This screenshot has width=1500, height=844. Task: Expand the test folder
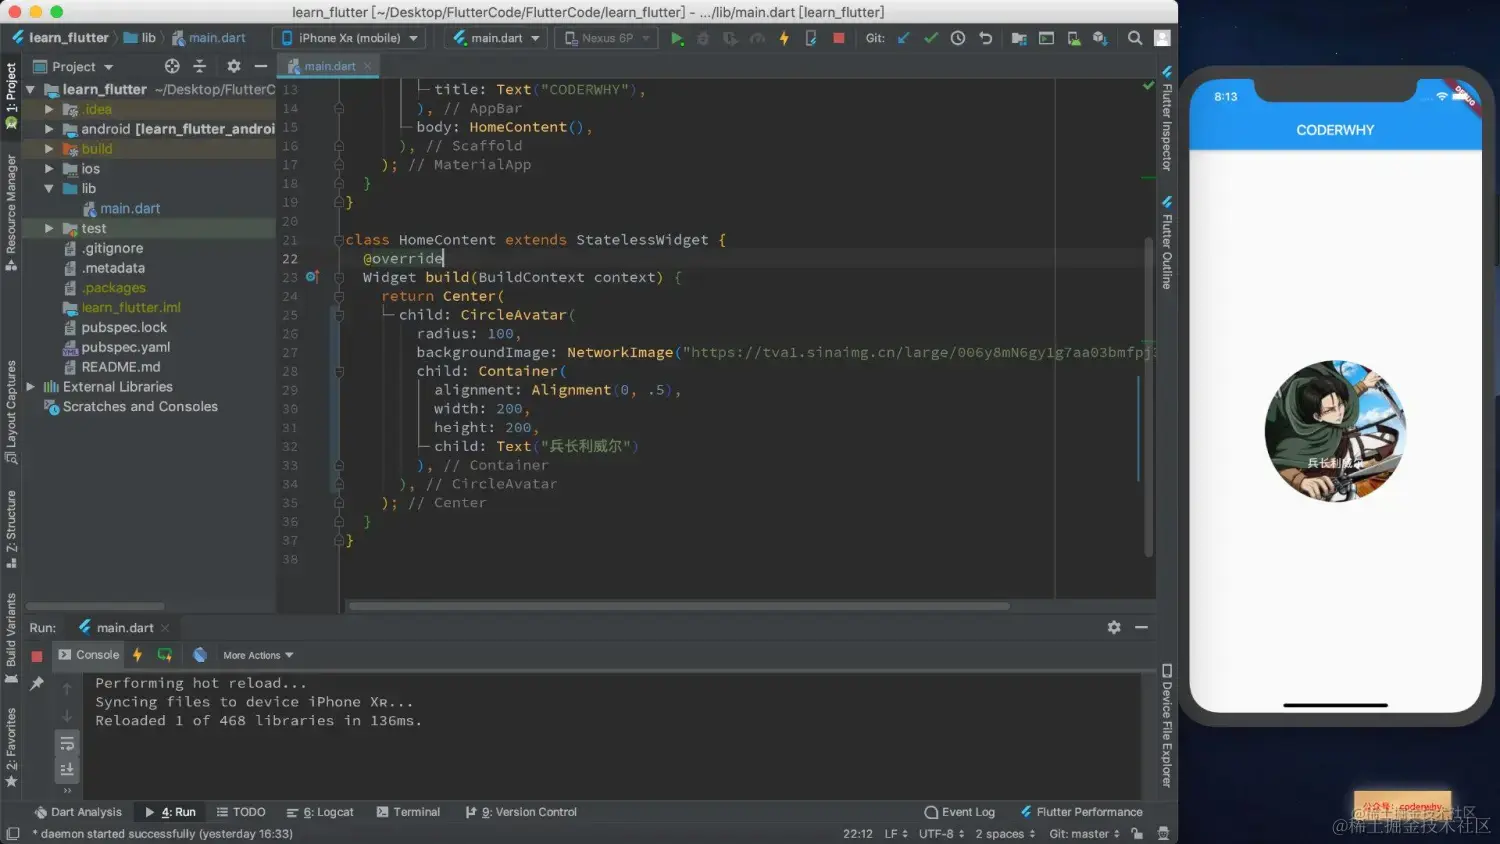click(49, 228)
